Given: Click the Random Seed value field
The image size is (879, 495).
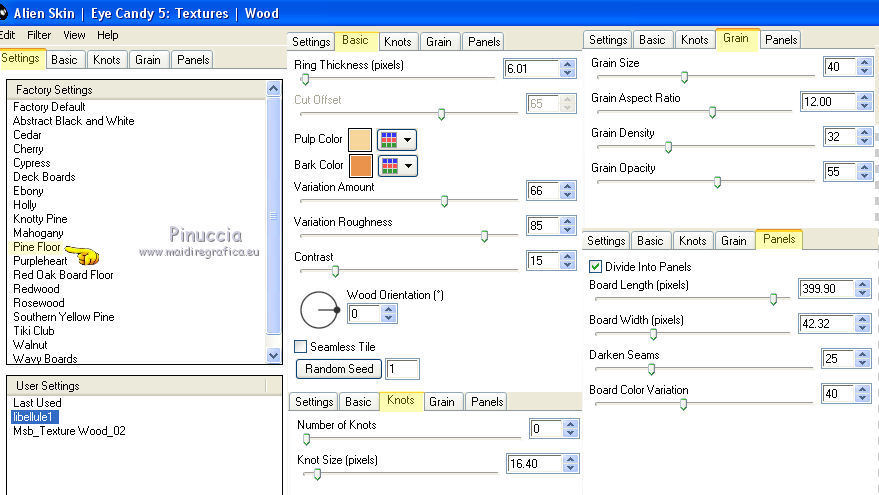Looking at the screenshot, I should pyautogui.click(x=402, y=369).
